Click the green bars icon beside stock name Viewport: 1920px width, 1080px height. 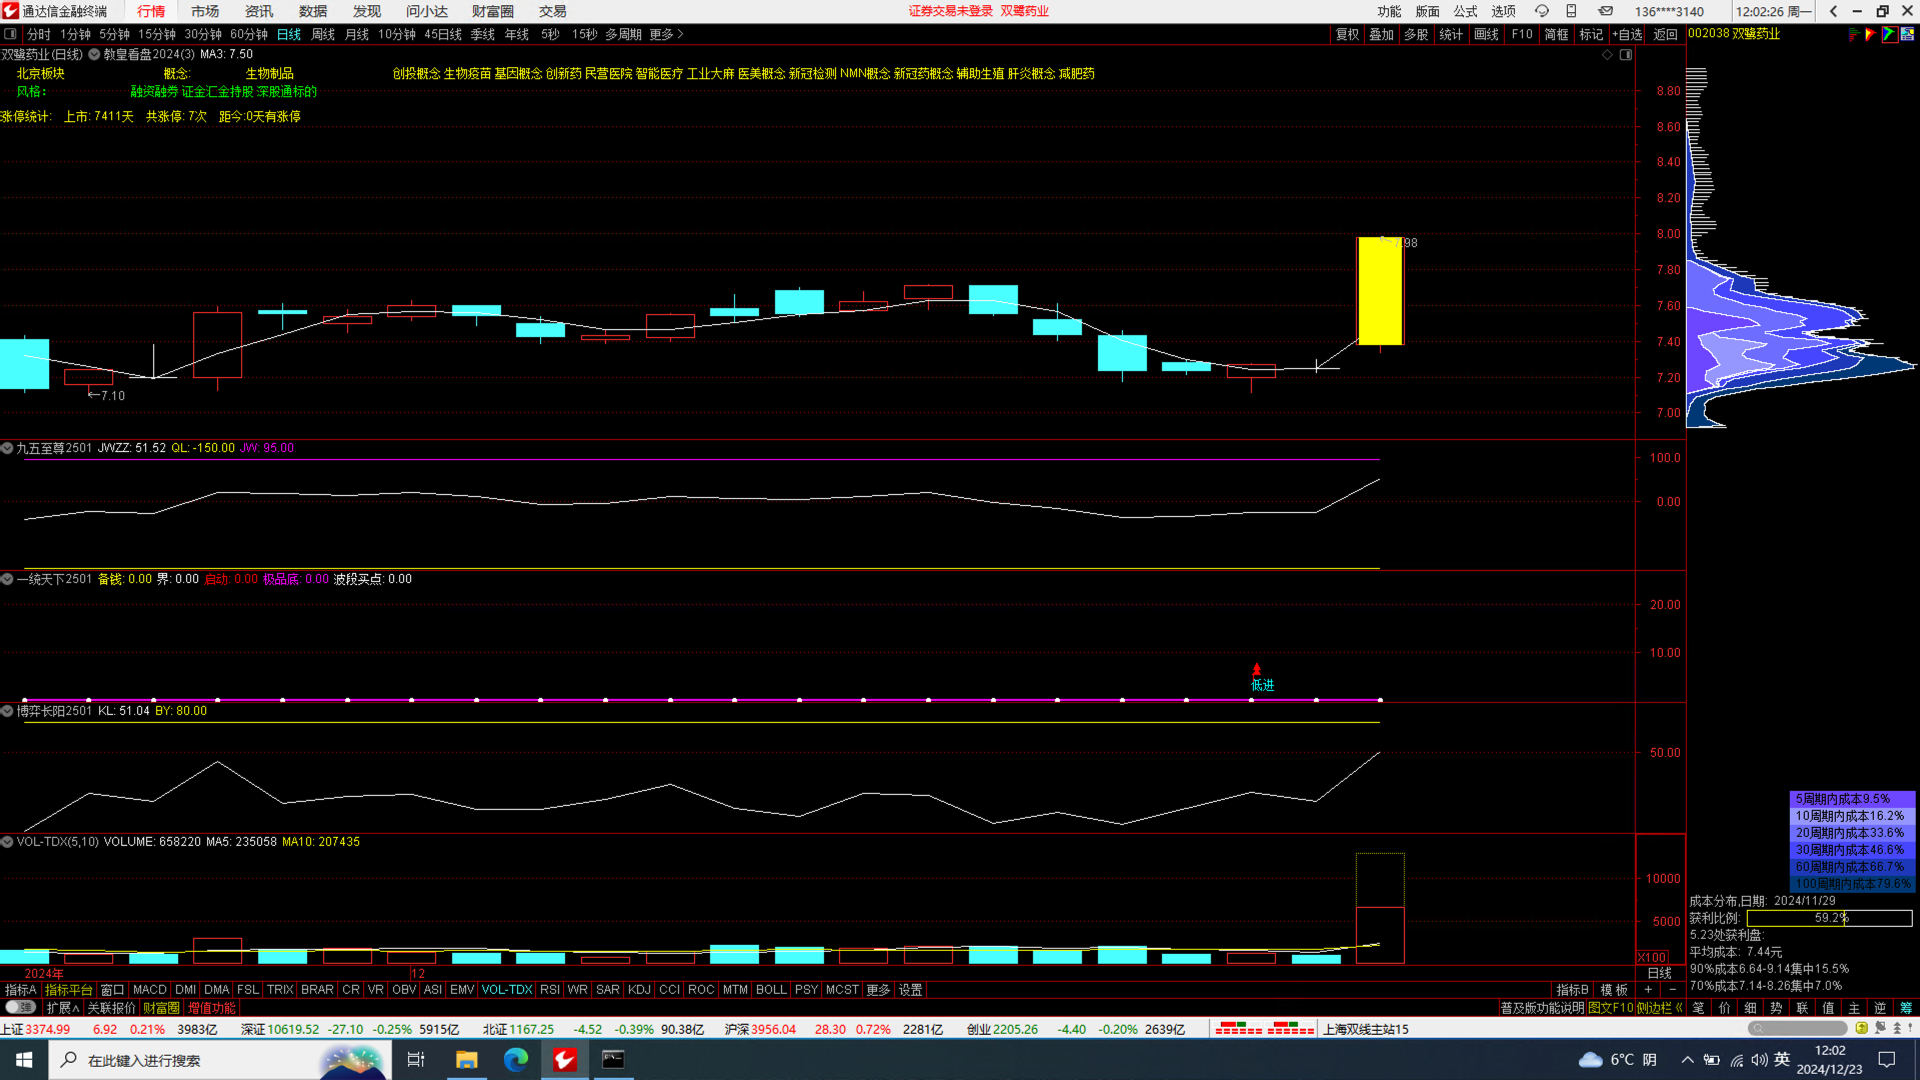(1853, 34)
